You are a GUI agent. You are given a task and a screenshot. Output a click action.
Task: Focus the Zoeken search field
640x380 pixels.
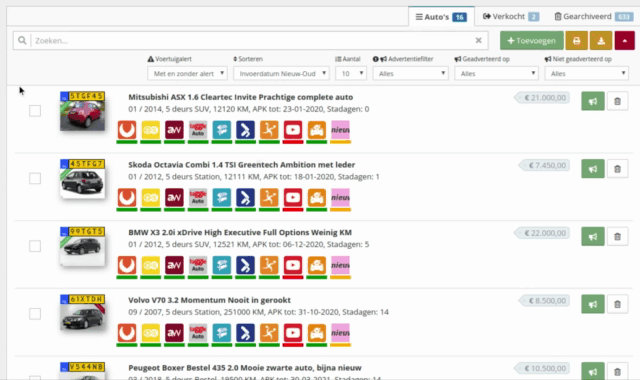point(253,40)
